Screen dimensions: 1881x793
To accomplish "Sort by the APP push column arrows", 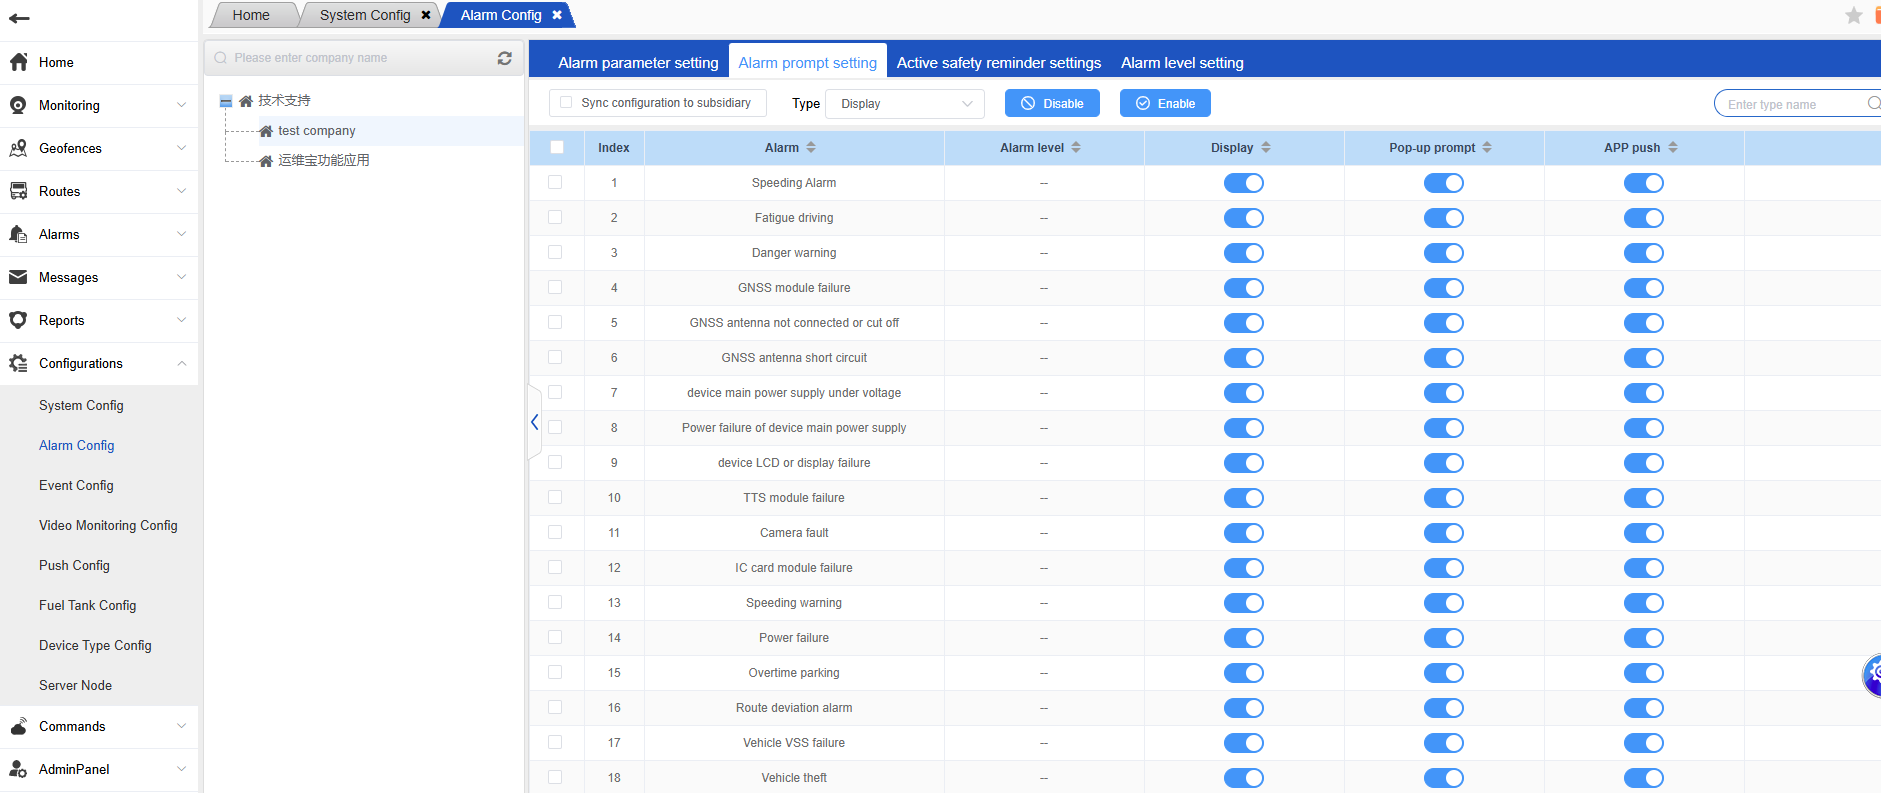I will tap(1673, 147).
